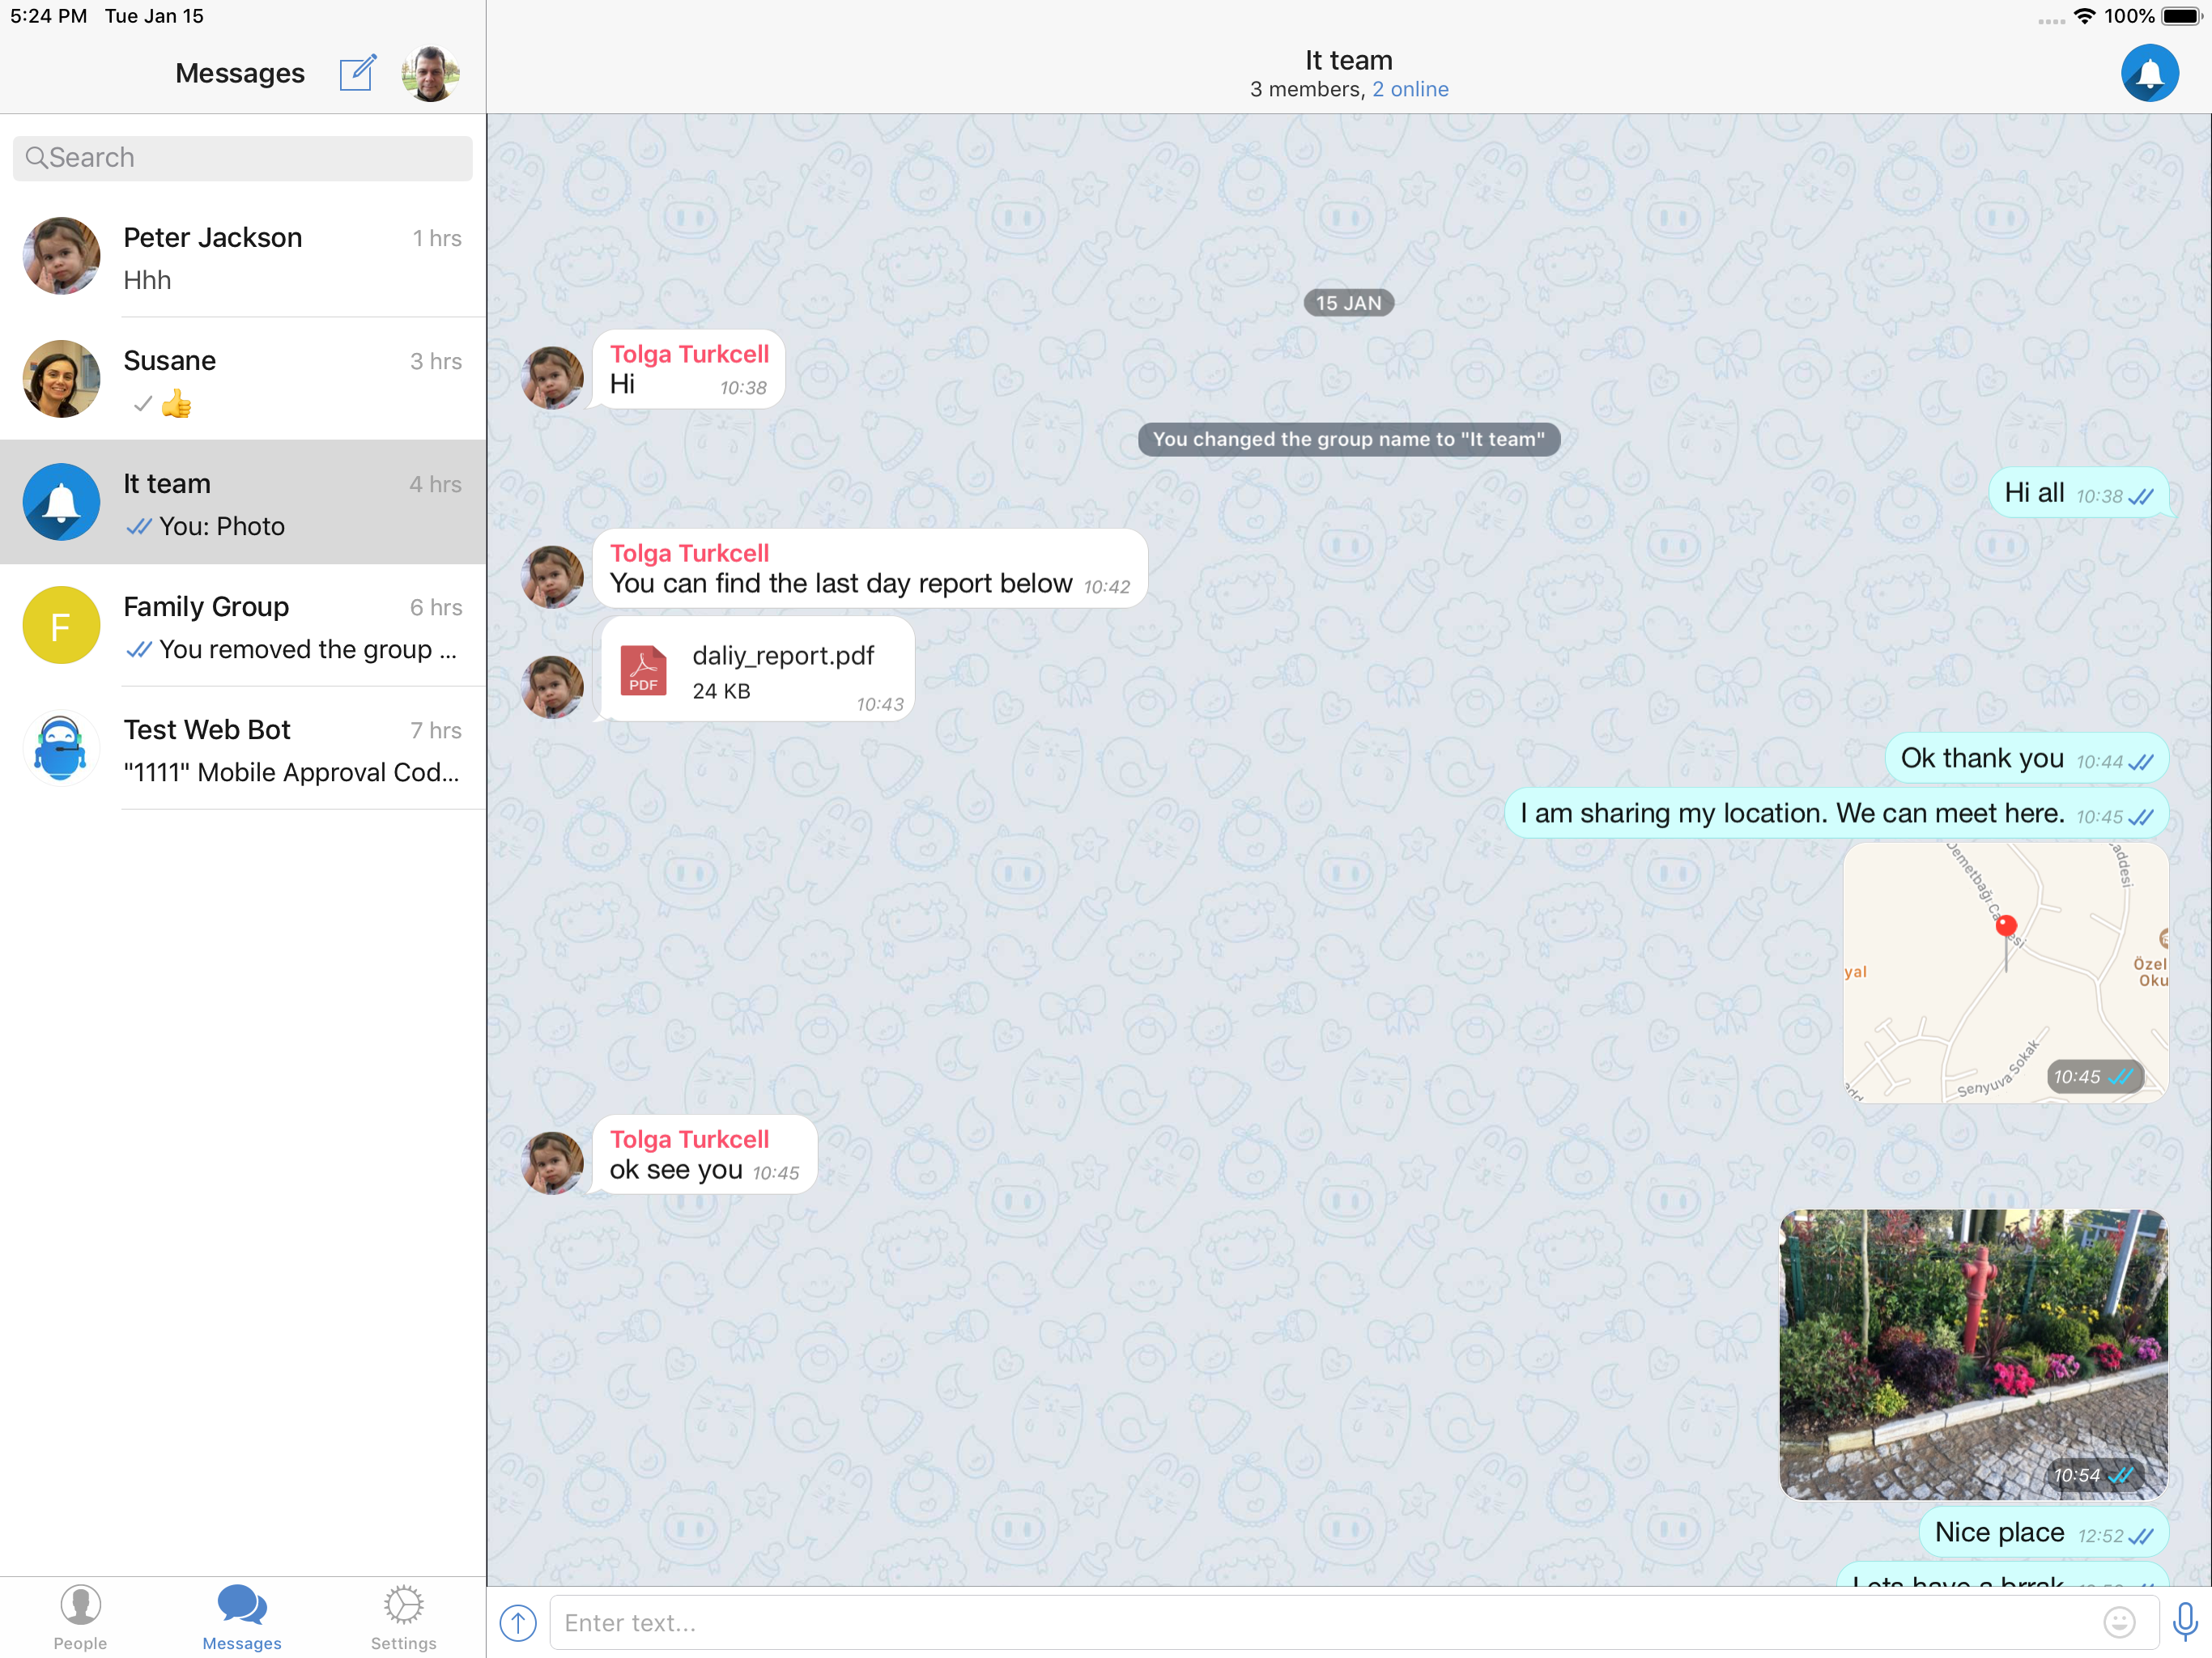This screenshot has width=2212, height=1658.
Task: Click the 15 JAN date badge
Action: pos(1348,303)
